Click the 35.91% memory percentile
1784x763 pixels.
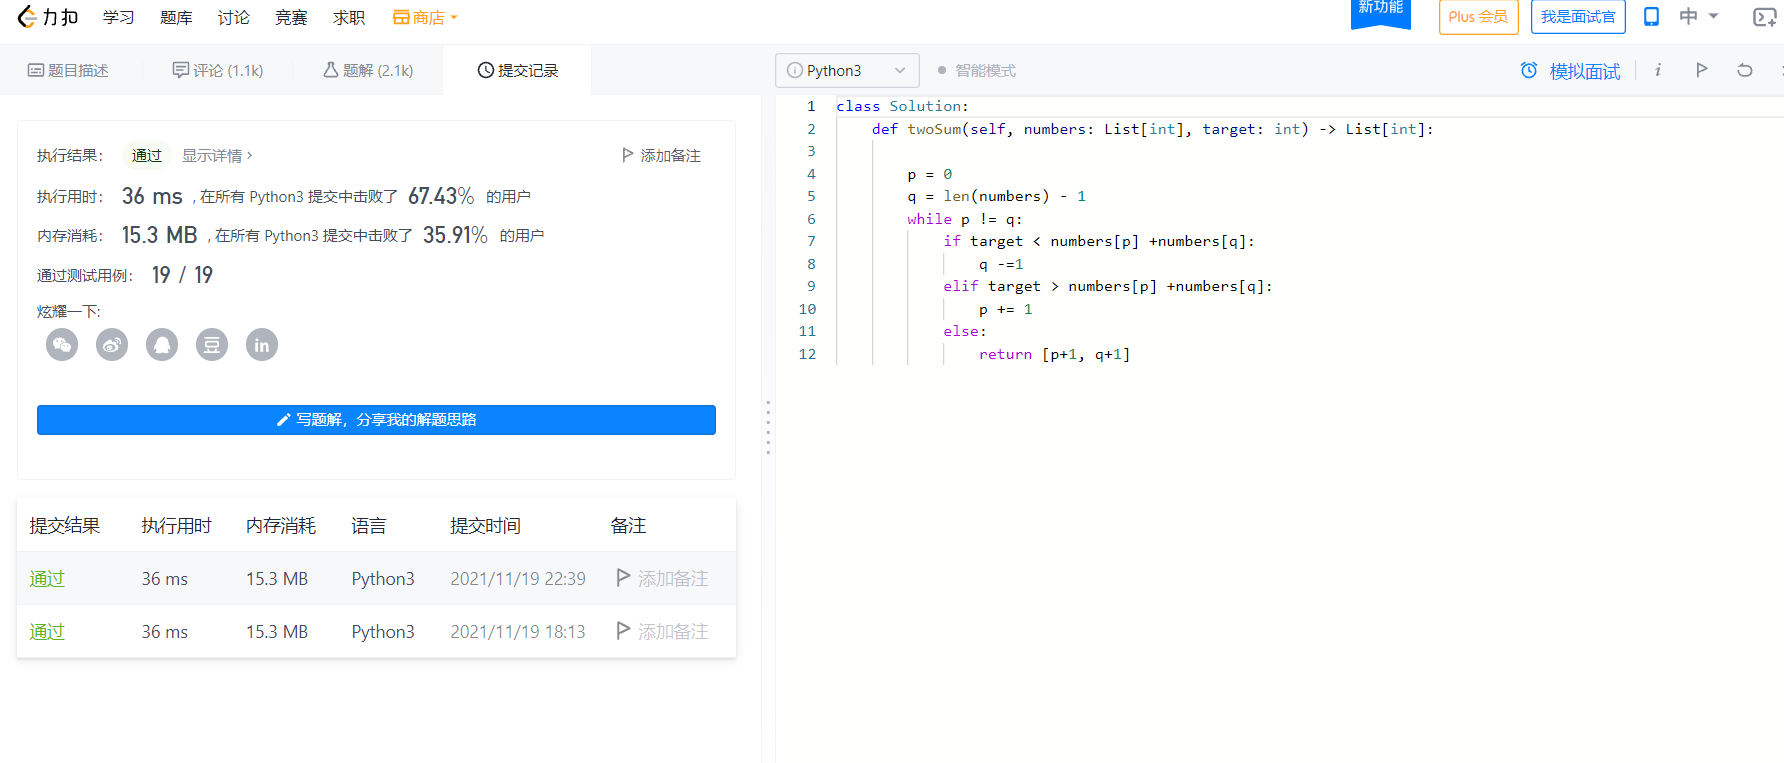click(455, 235)
